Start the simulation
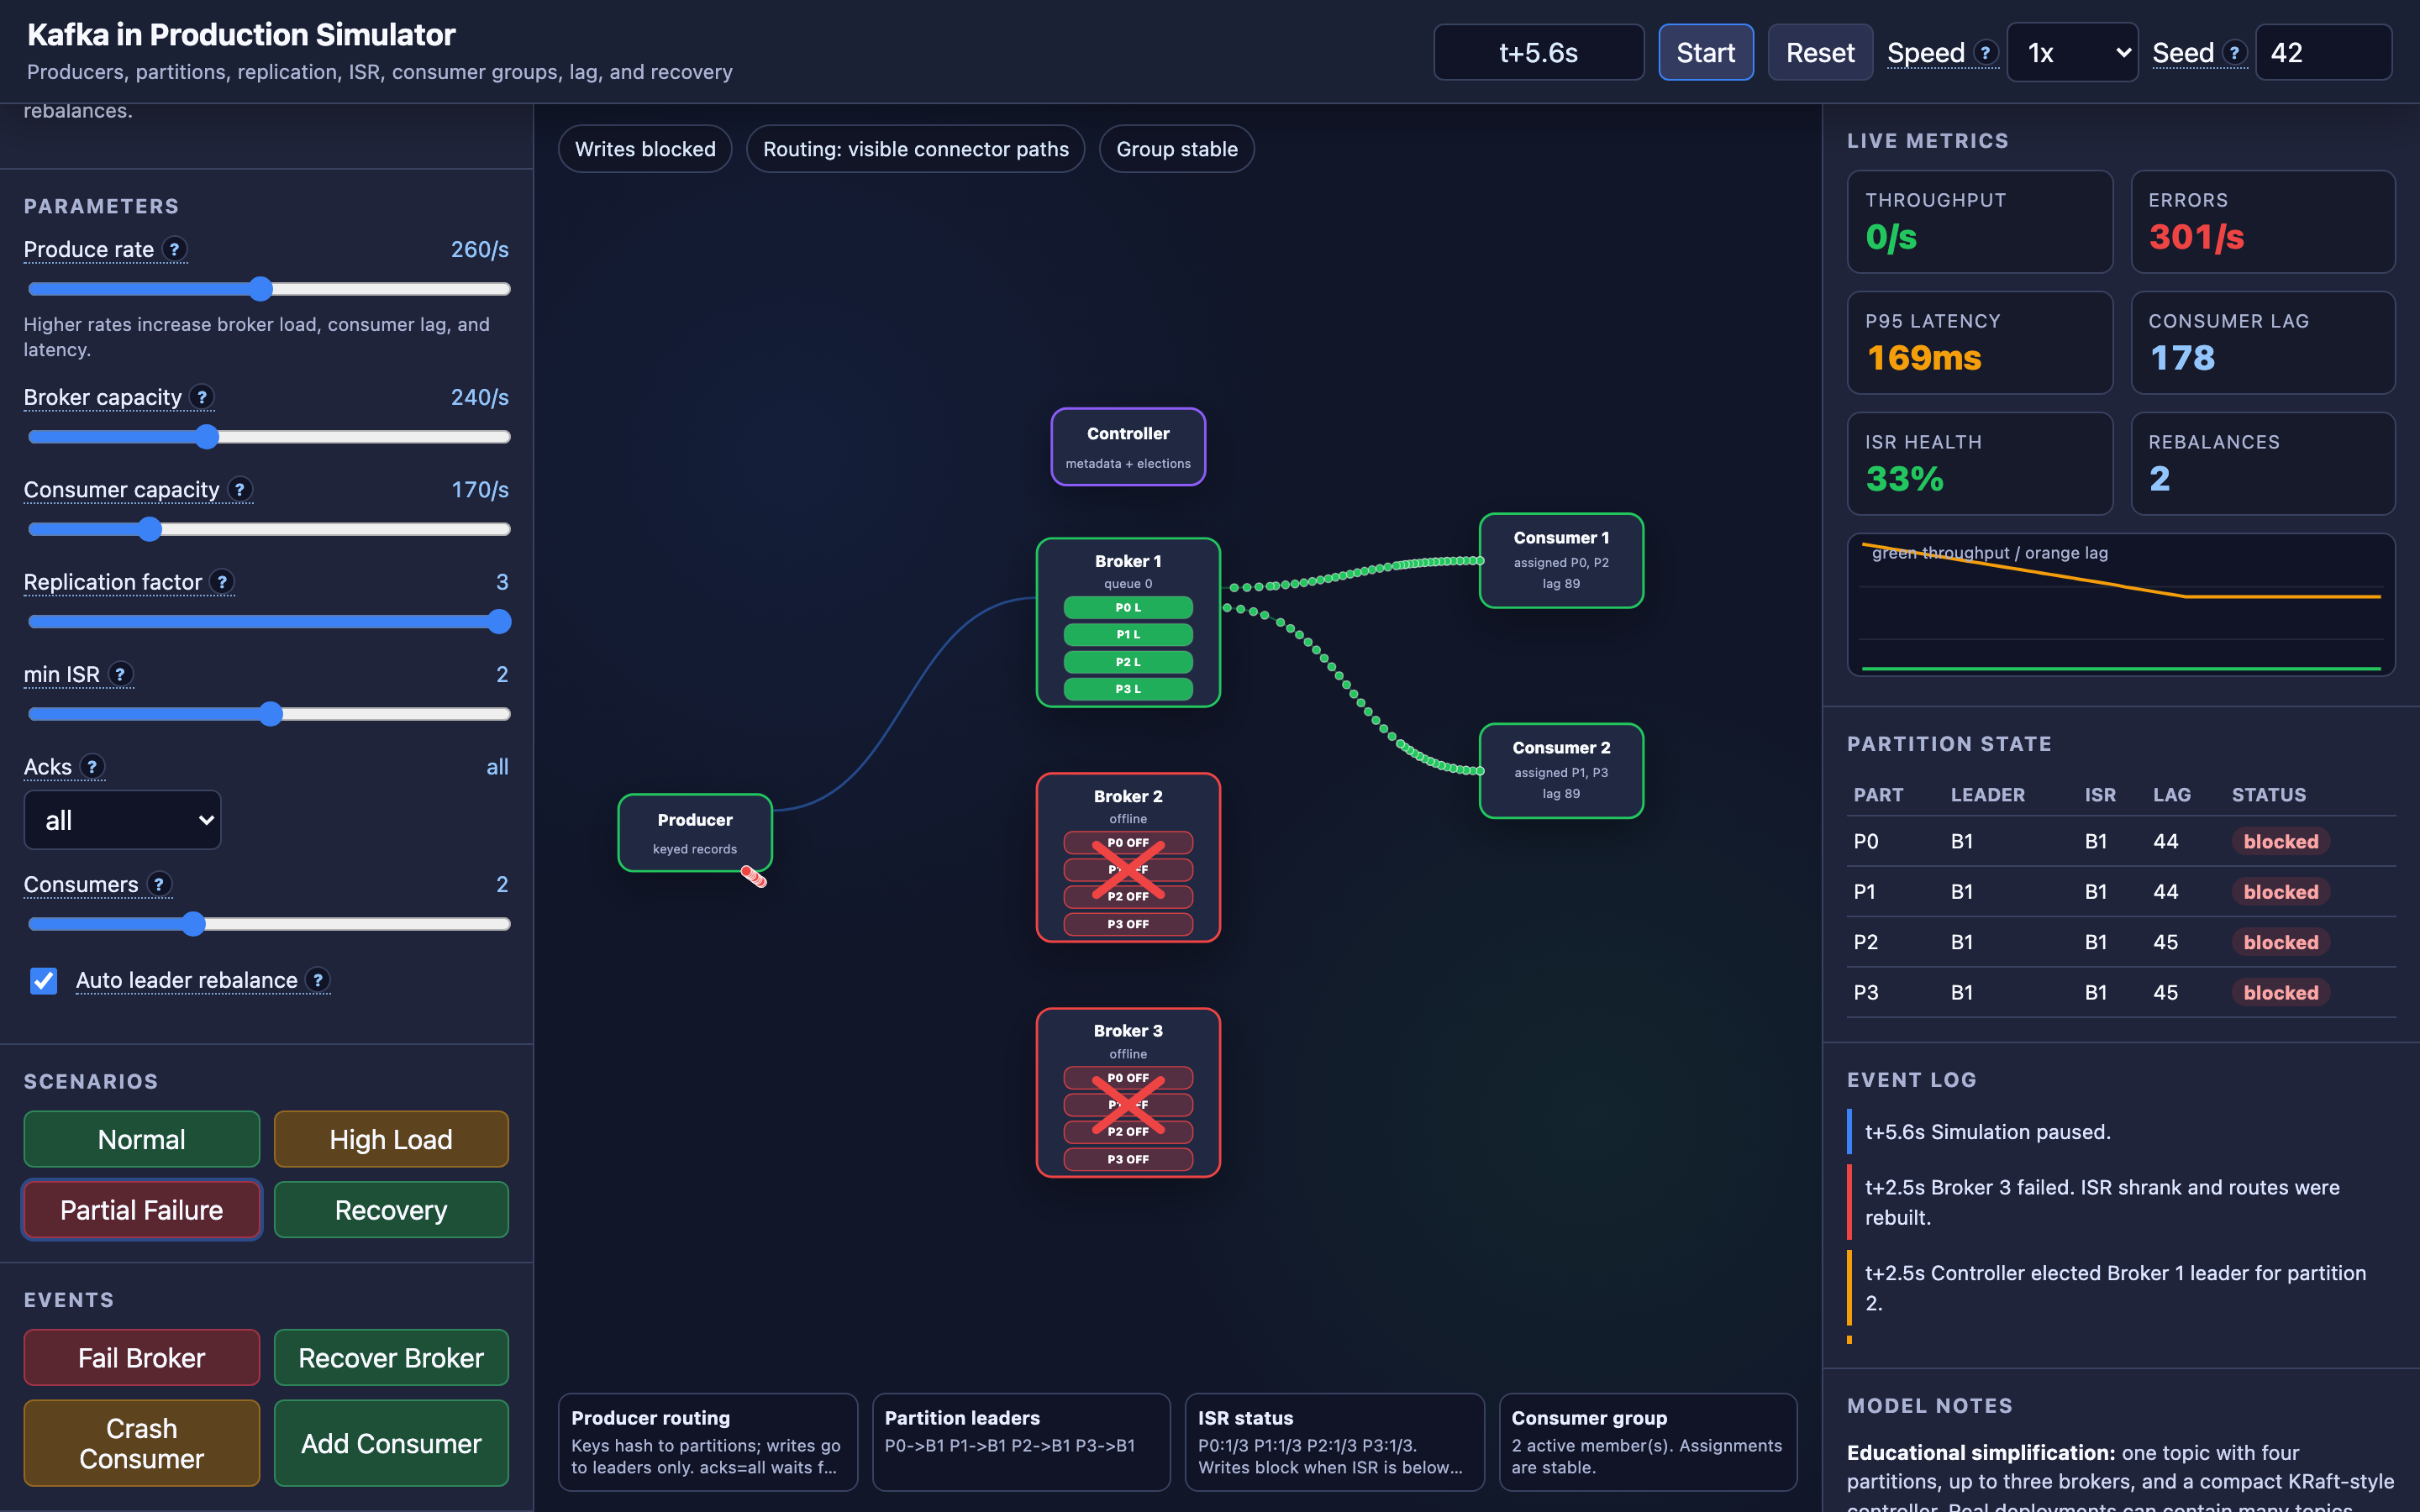 (x=1706, y=52)
